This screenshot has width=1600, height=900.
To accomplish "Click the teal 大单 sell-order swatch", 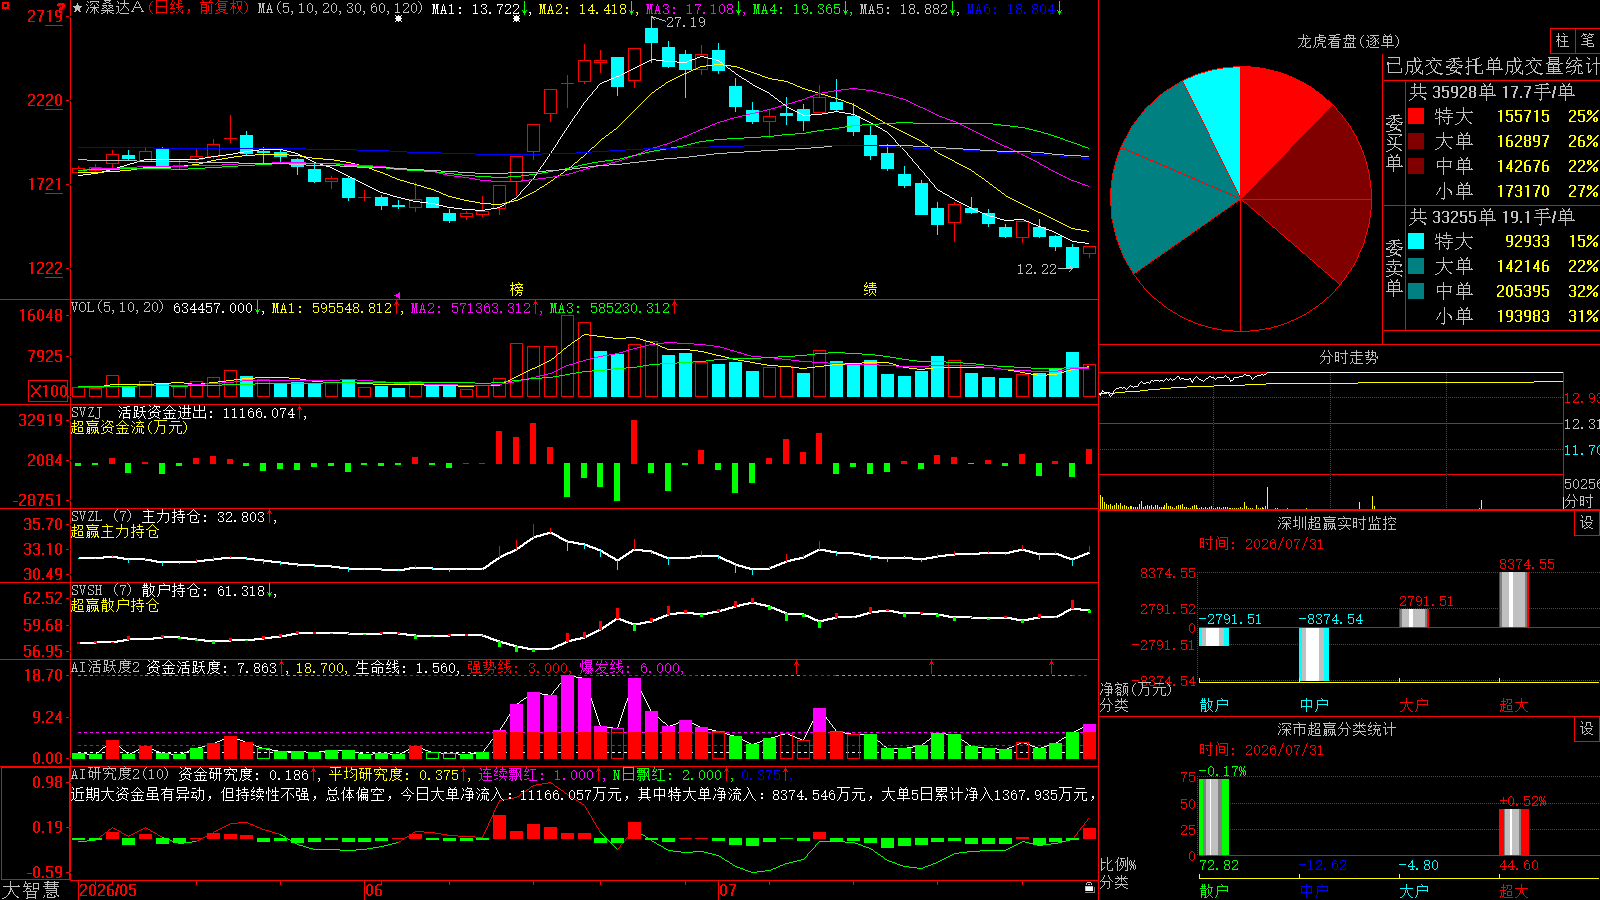I will pyautogui.click(x=1416, y=266).
